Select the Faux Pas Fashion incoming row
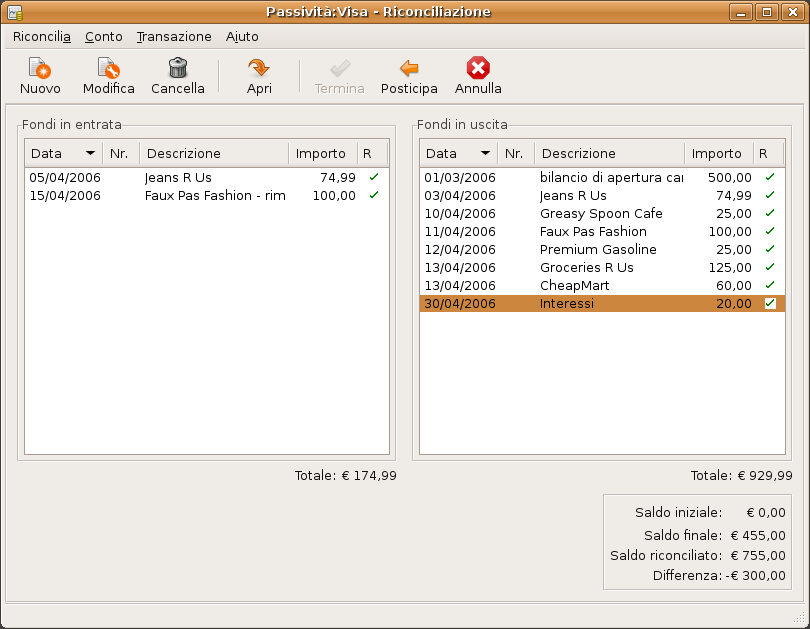Image resolution: width=810 pixels, height=629 pixels. pyautogui.click(x=214, y=195)
